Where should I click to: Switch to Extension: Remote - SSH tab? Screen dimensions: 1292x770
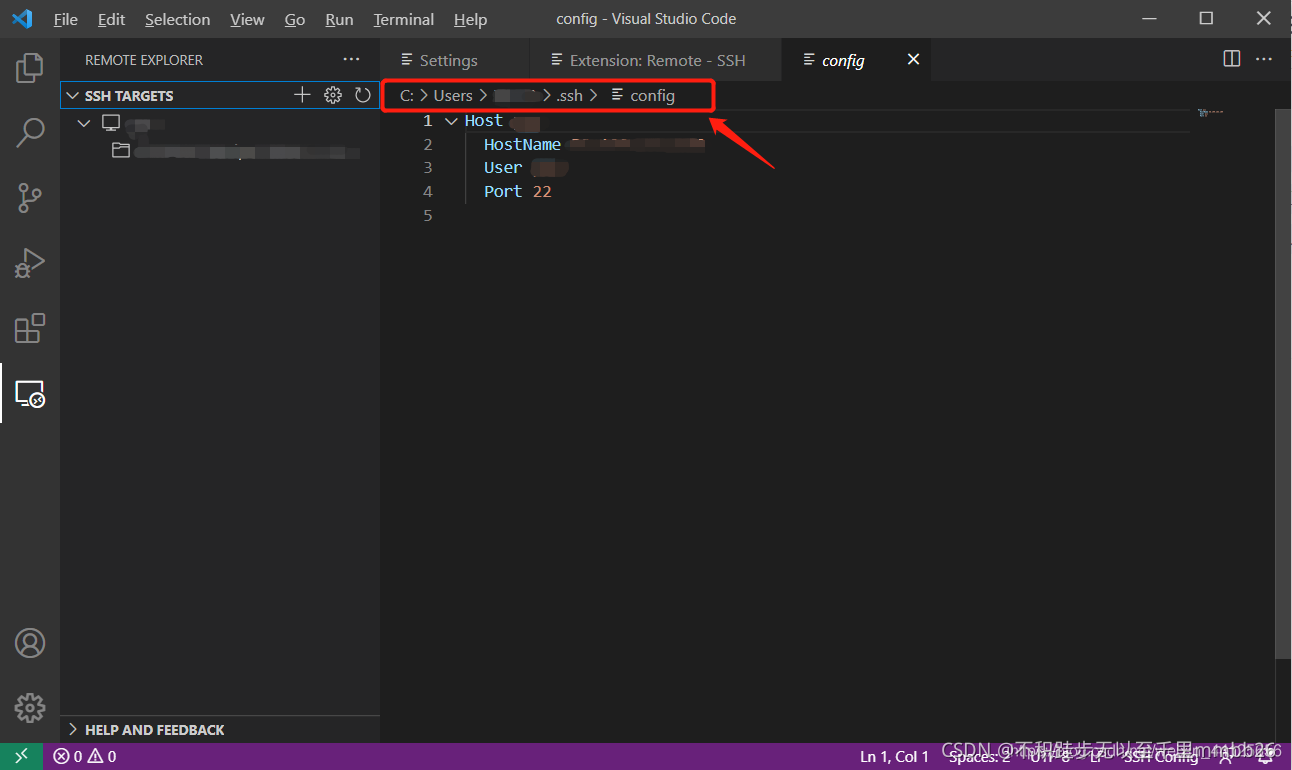tap(657, 60)
